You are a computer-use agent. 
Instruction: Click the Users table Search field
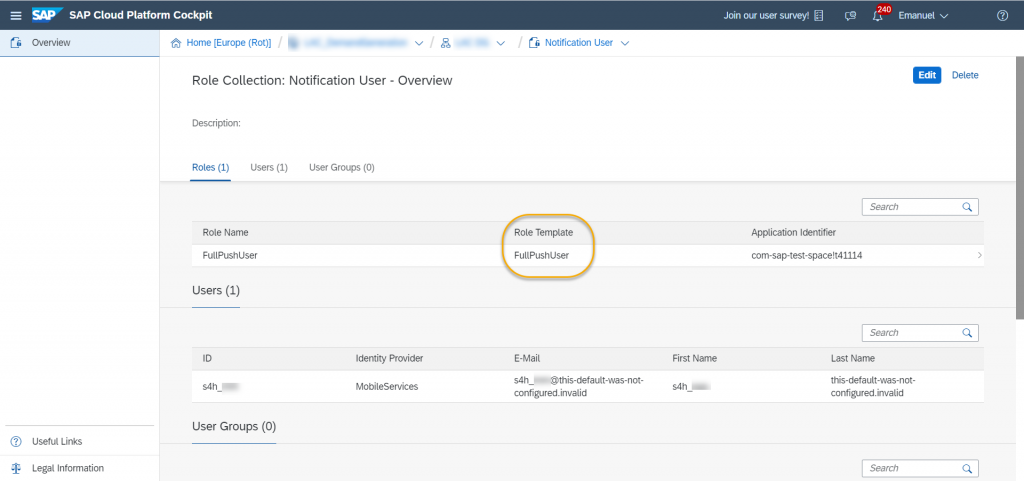pyautogui.click(x=920, y=333)
